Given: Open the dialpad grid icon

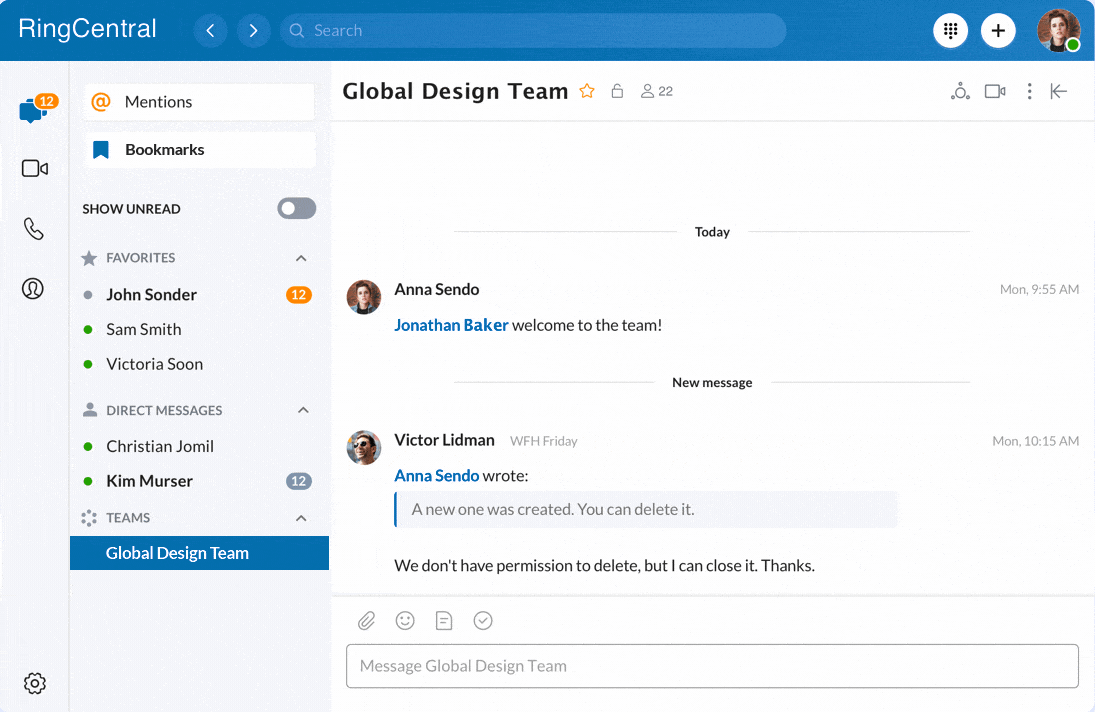Looking at the screenshot, I should click(x=950, y=30).
